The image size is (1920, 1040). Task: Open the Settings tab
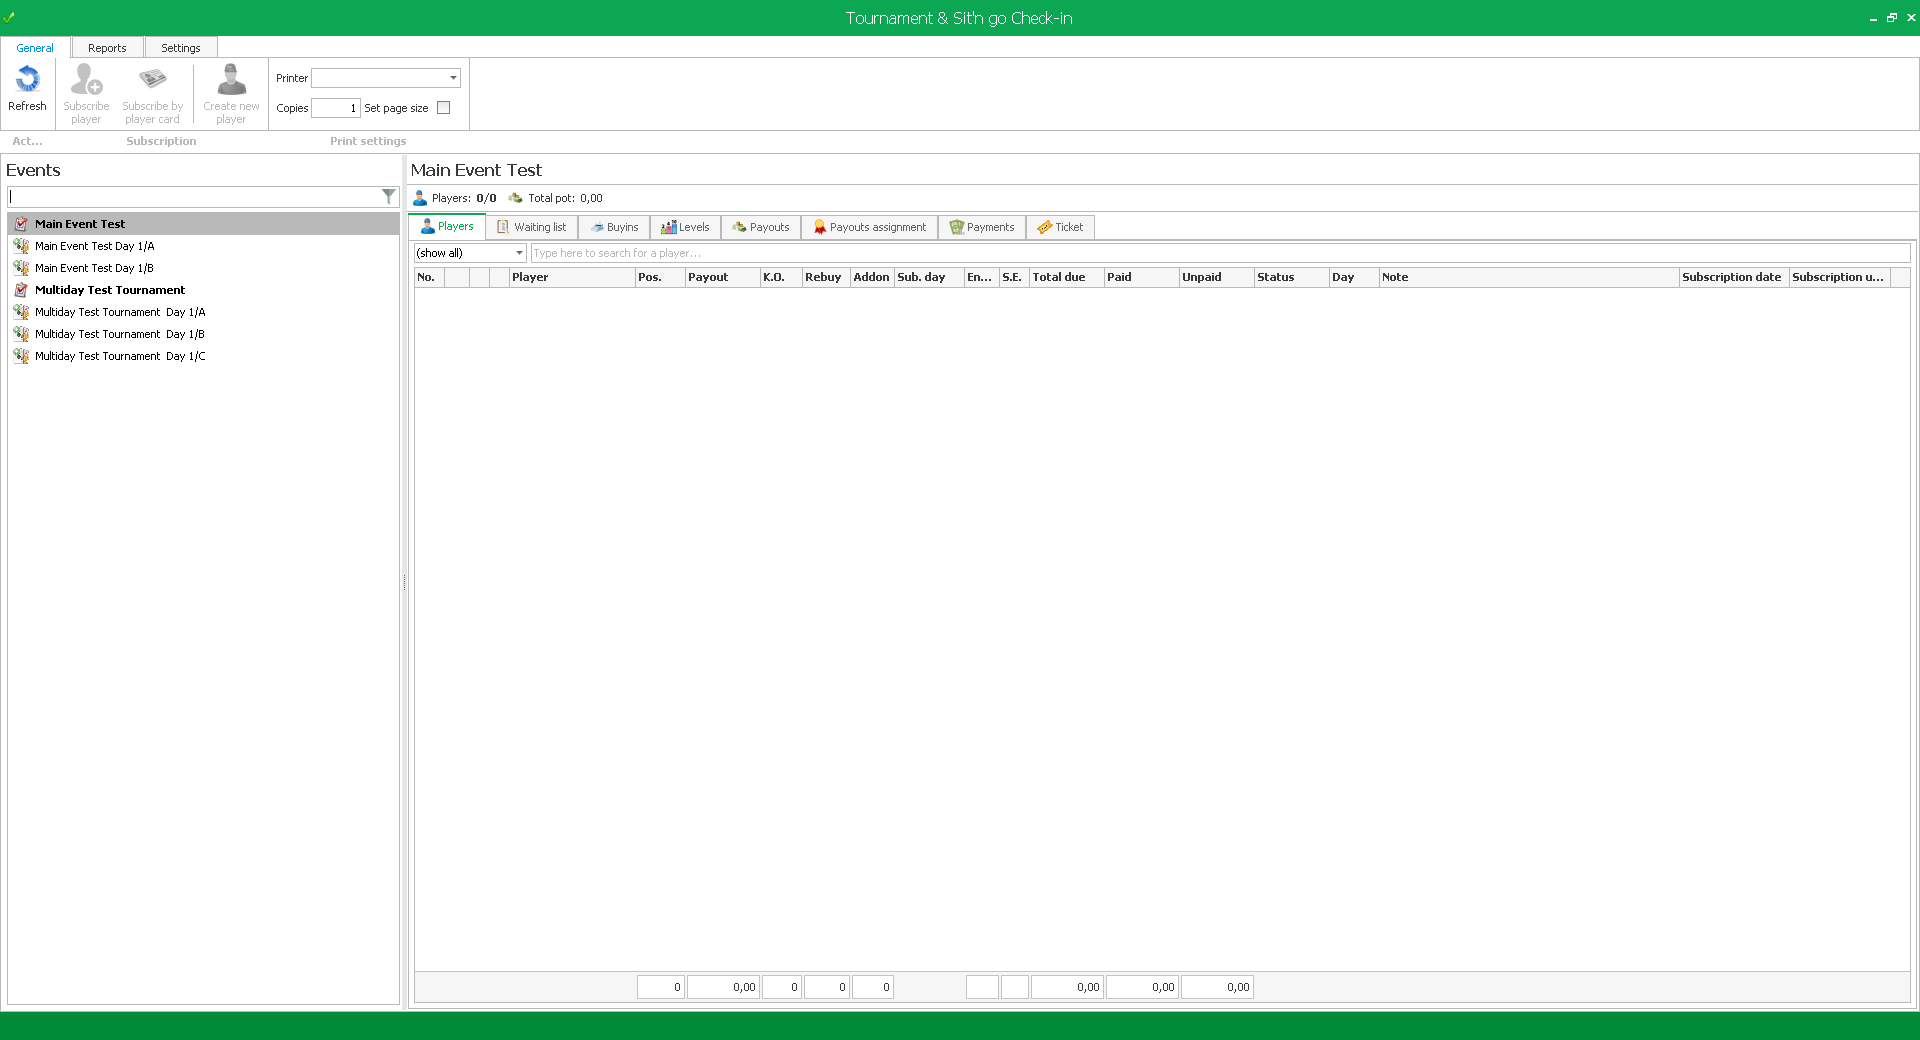(180, 47)
